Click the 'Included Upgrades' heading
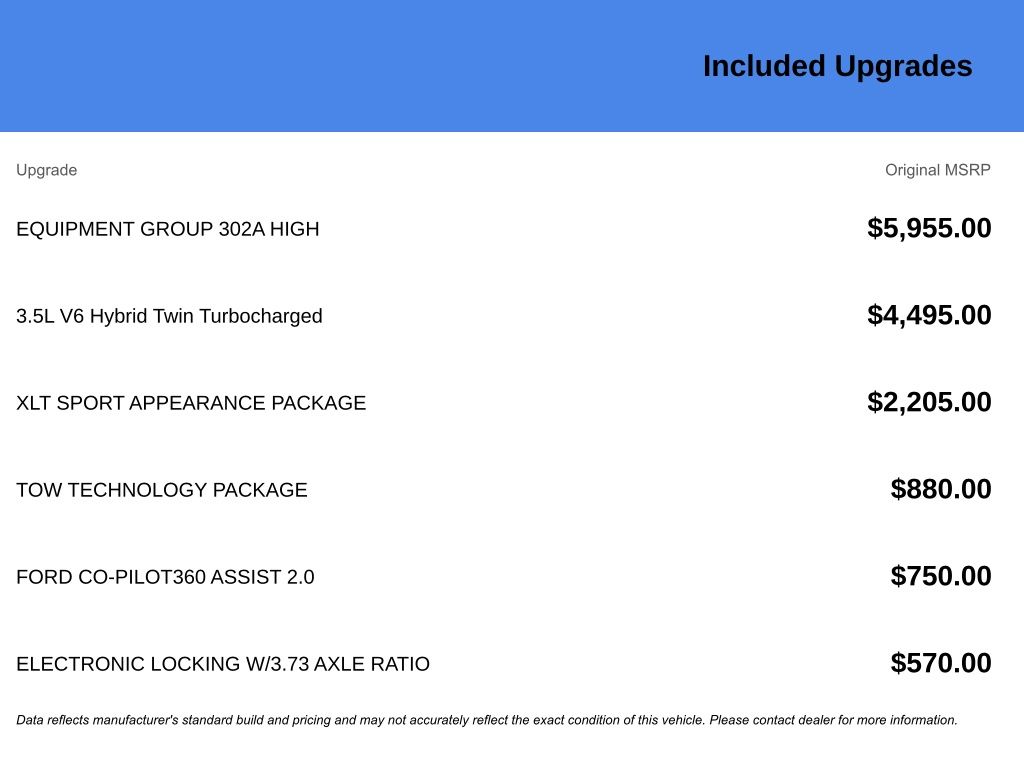The height and width of the screenshot is (768, 1024). coord(837,66)
